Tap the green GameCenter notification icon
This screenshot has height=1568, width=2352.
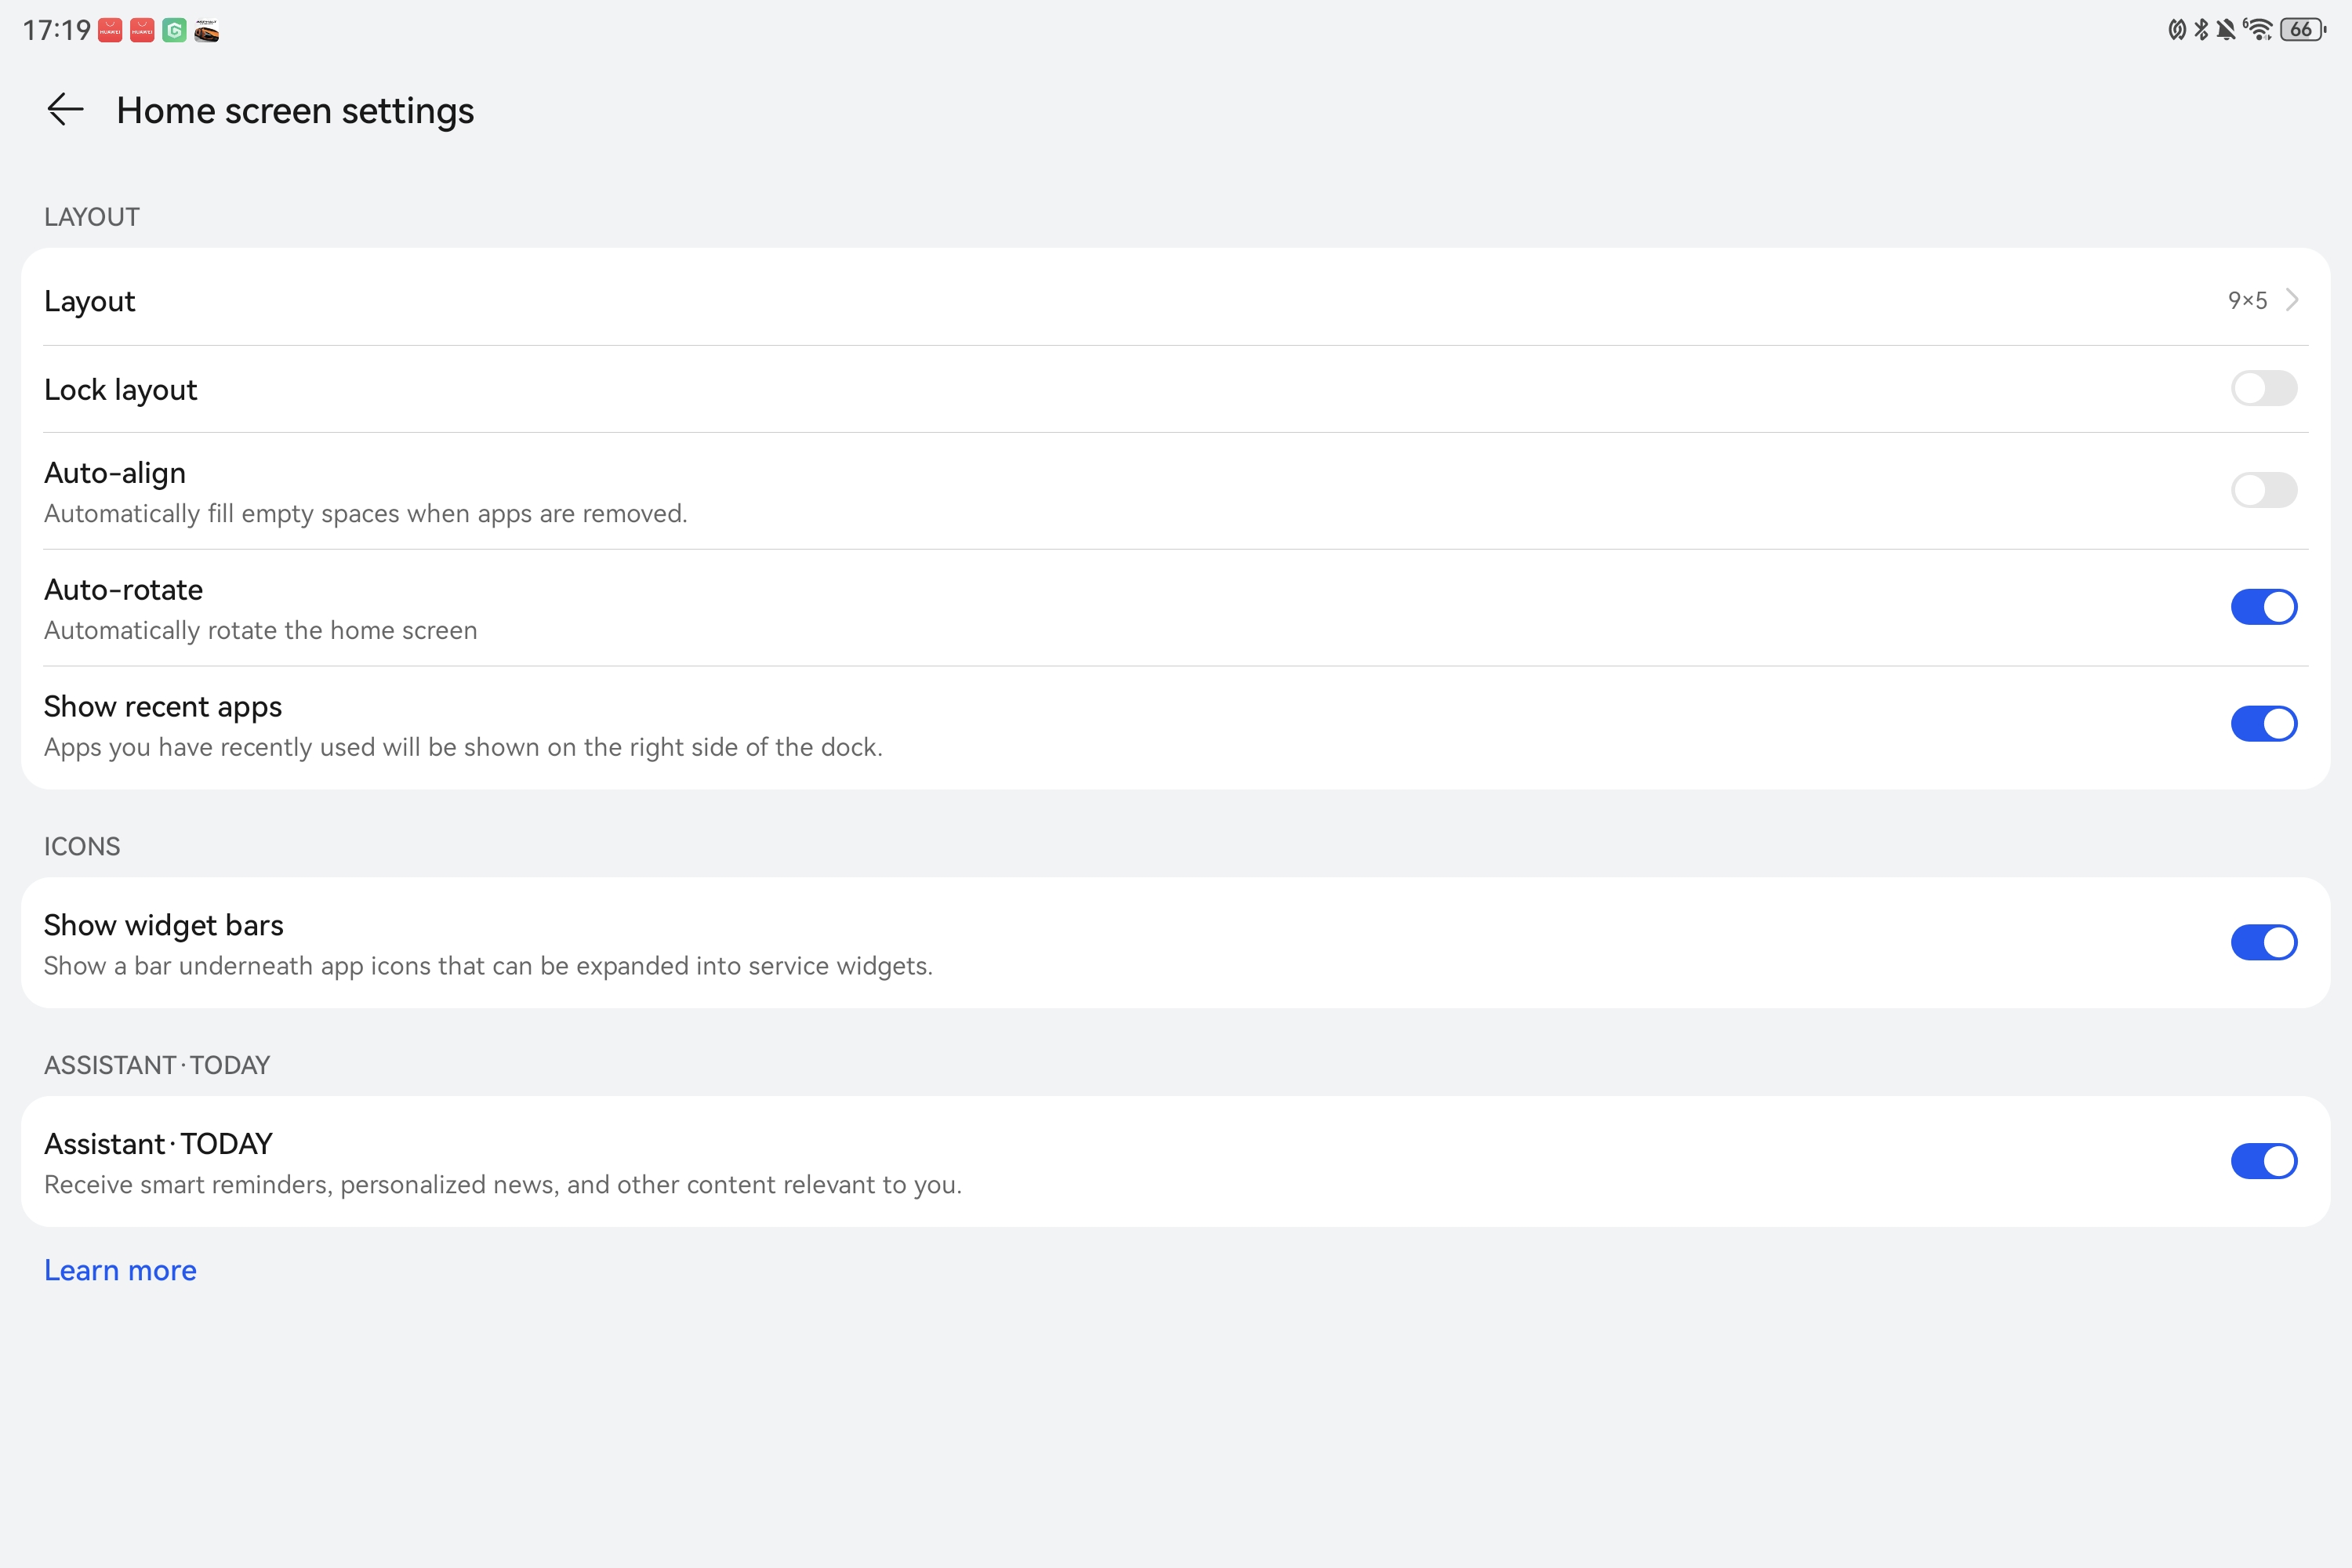click(174, 31)
